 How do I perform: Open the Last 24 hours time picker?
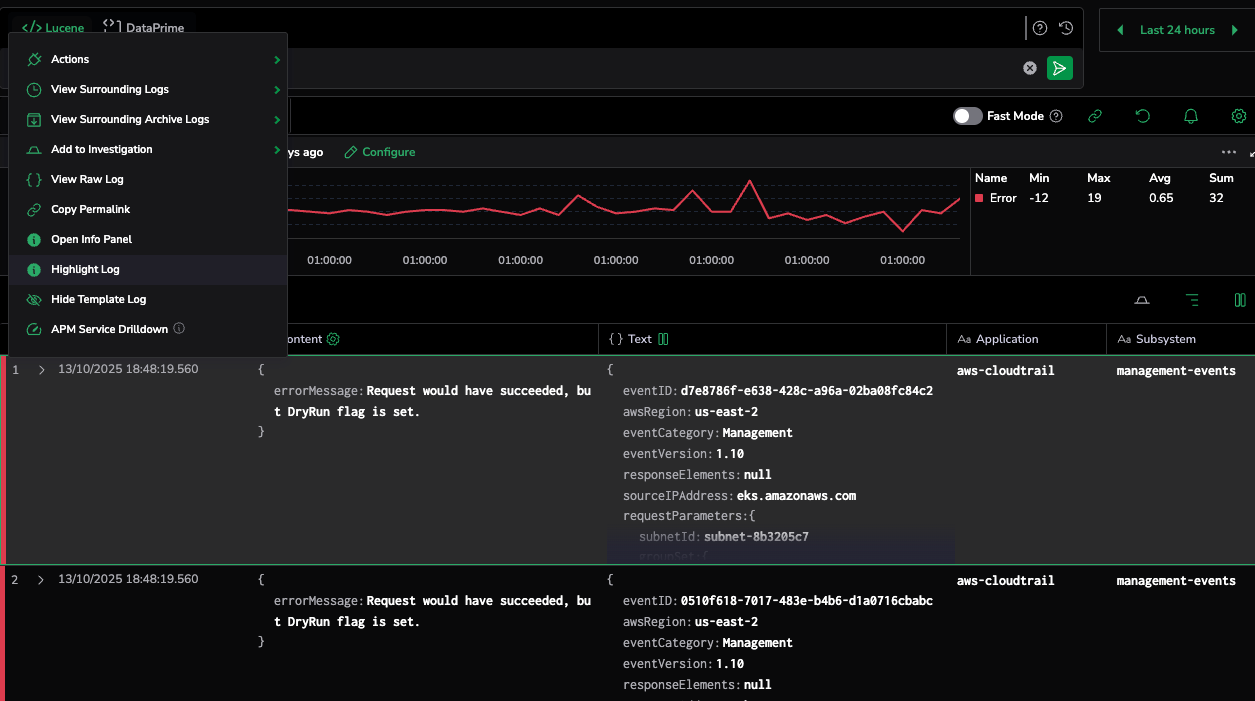pyautogui.click(x=1177, y=30)
